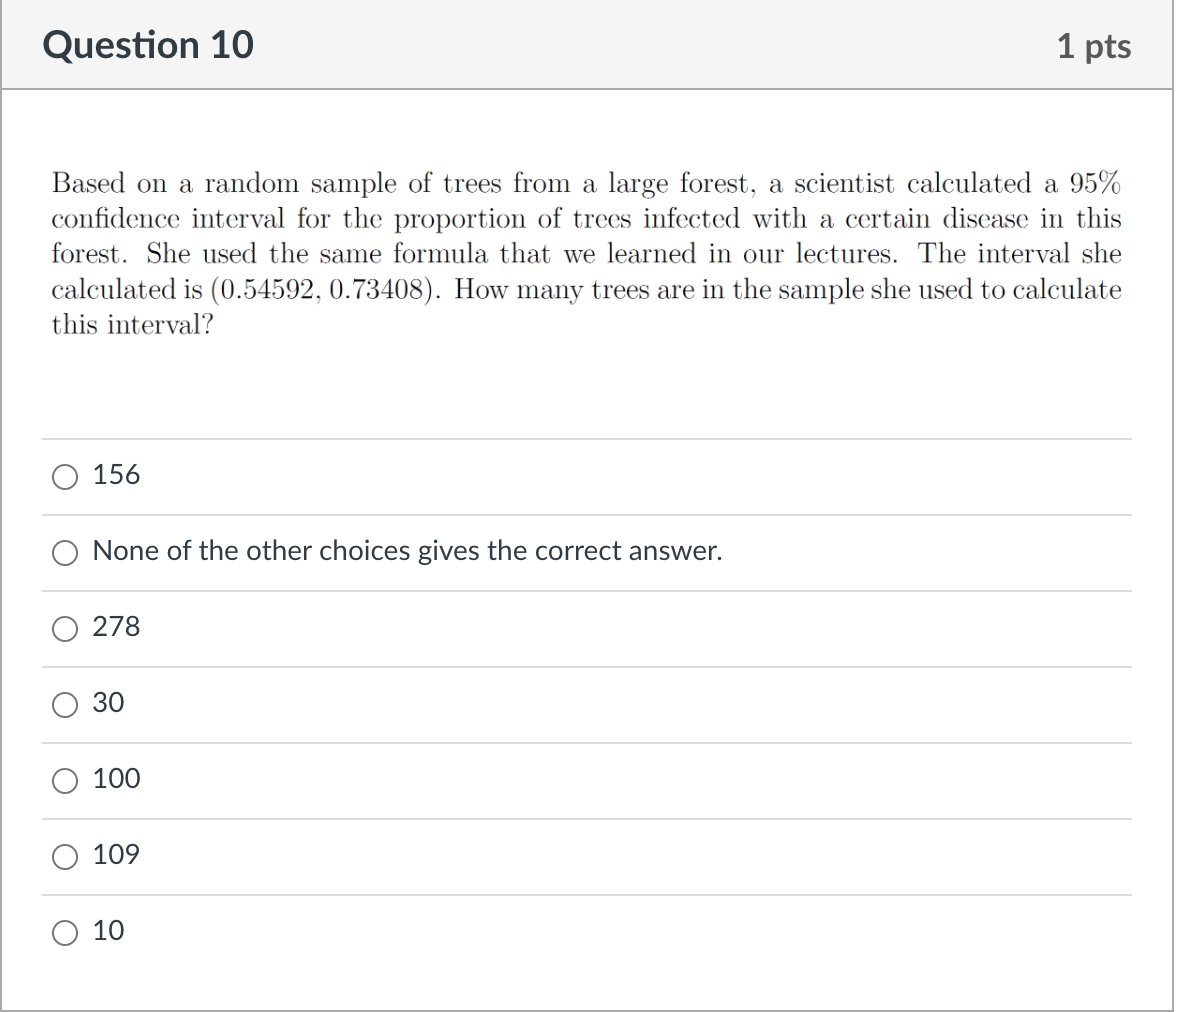Select the radio button for 278

(x=65, y=628)
